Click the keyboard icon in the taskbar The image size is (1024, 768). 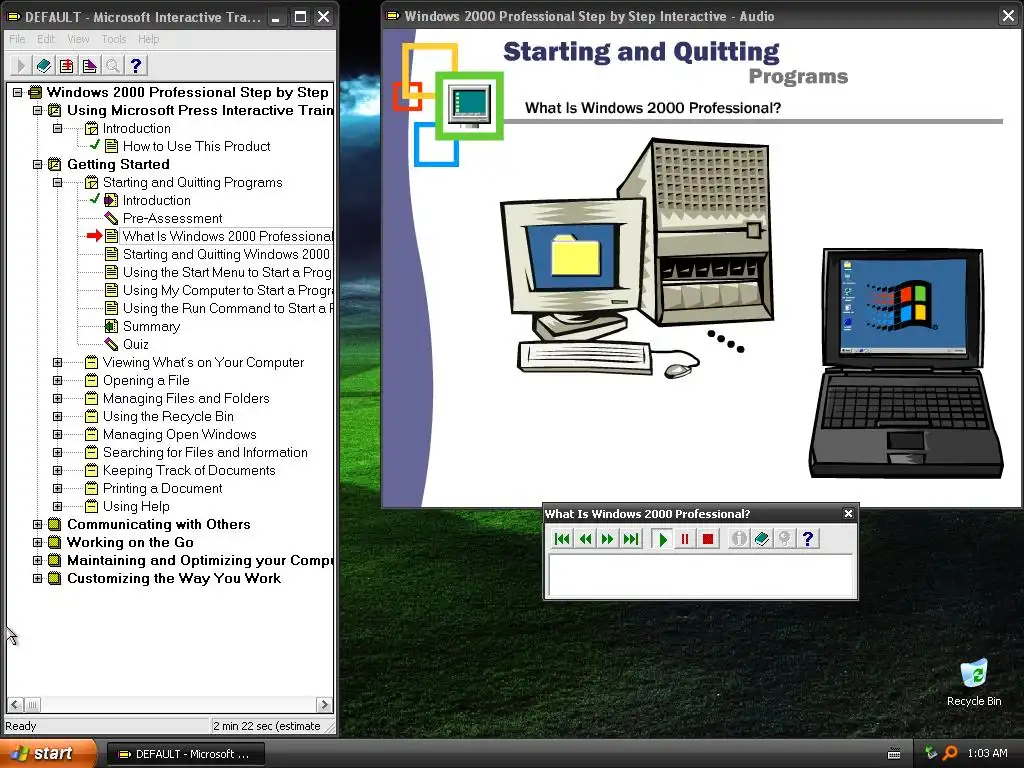click(894, 754)
